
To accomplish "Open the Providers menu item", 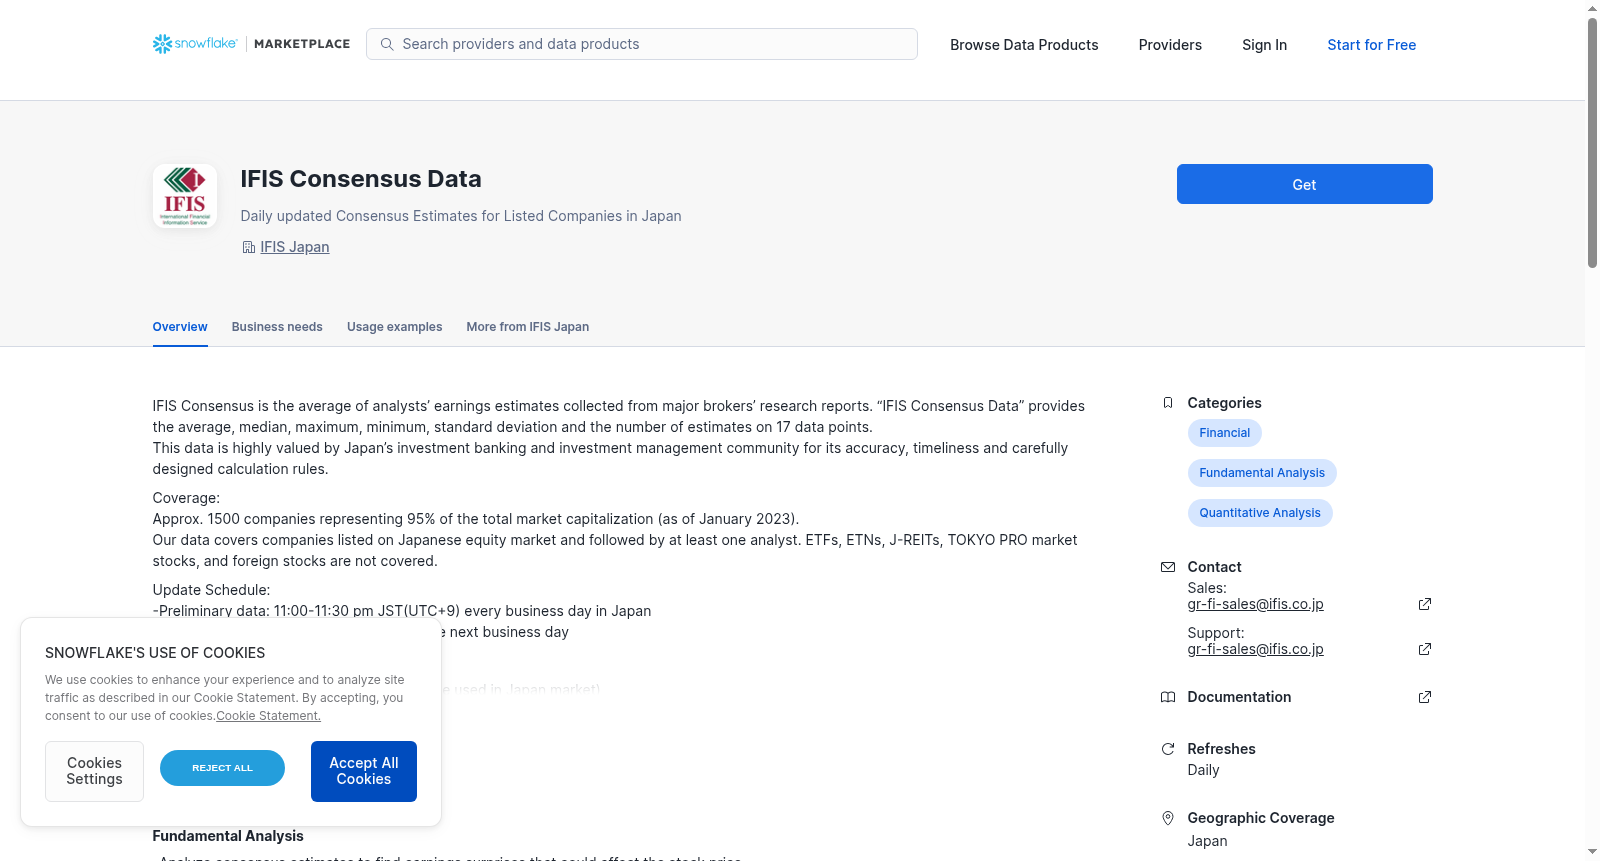I will [1170, 45].
